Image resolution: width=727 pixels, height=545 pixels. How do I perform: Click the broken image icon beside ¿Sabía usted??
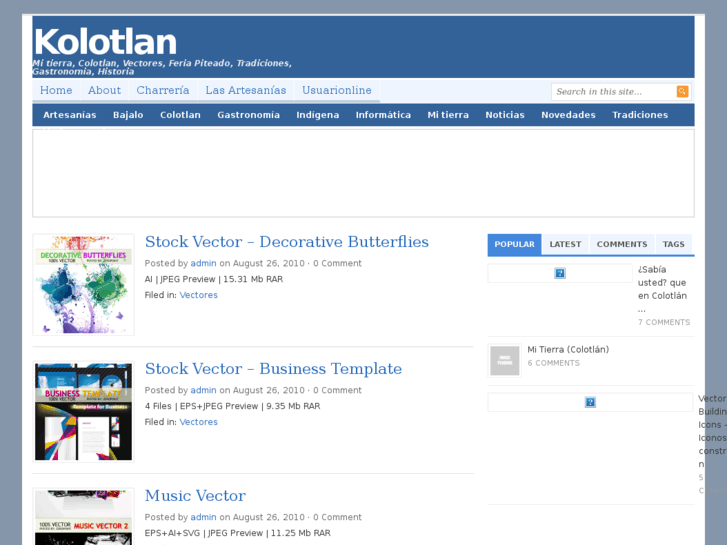pos(560,273)
